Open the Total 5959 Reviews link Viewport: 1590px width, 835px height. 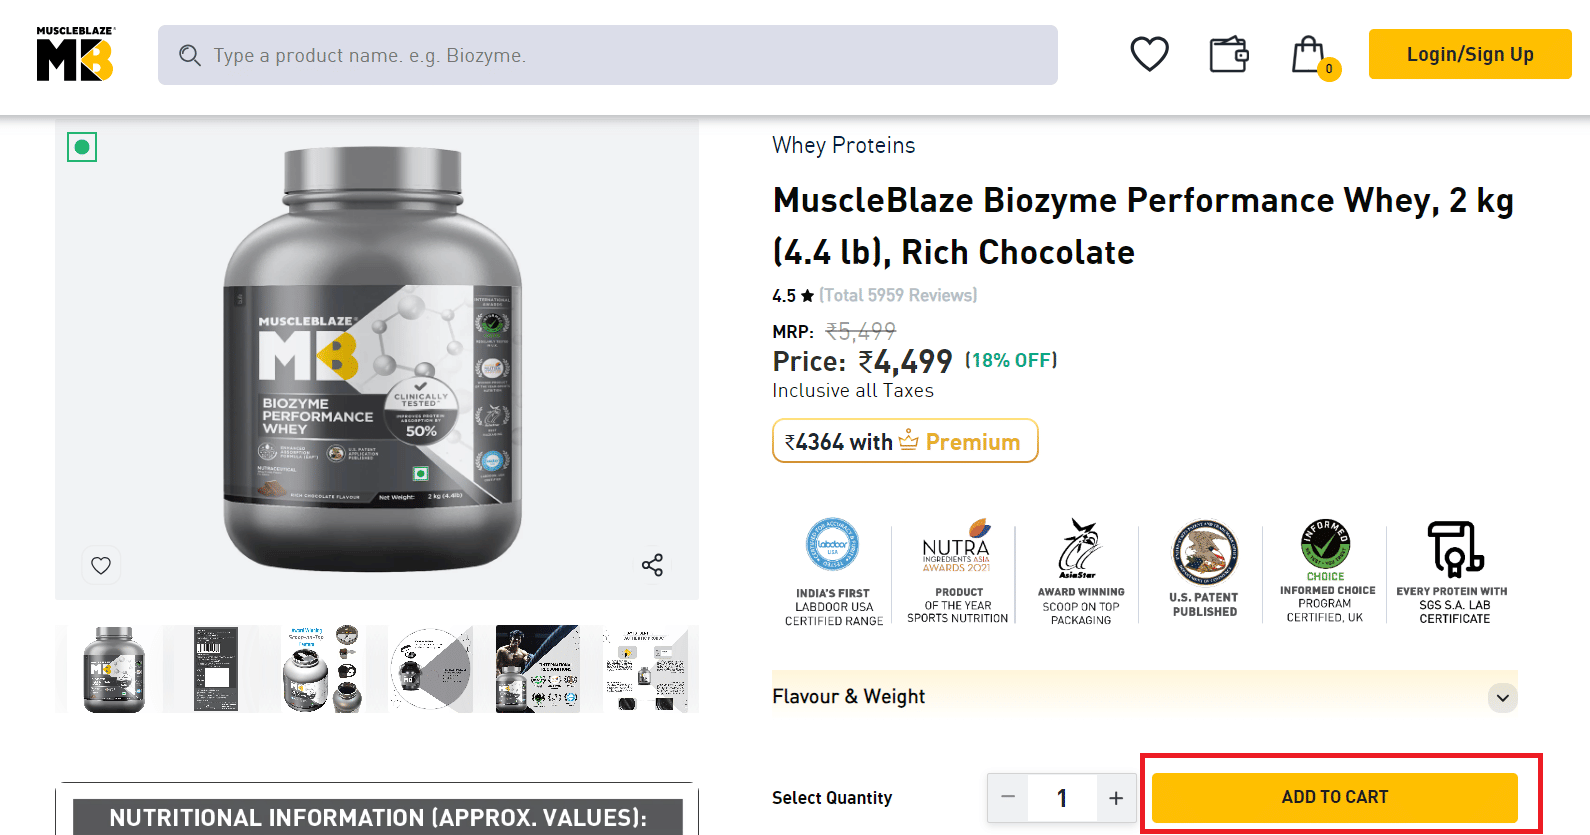(898, 296)
